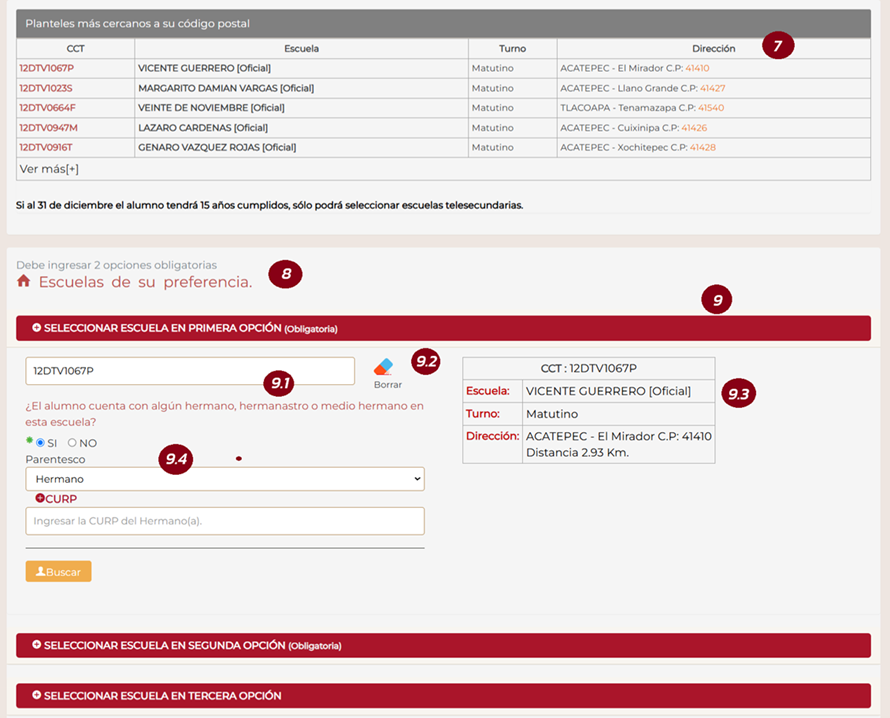Click the red step 9.4 marker badge
890x718 pixels.
pyautogui.click(x=177, y=459)
